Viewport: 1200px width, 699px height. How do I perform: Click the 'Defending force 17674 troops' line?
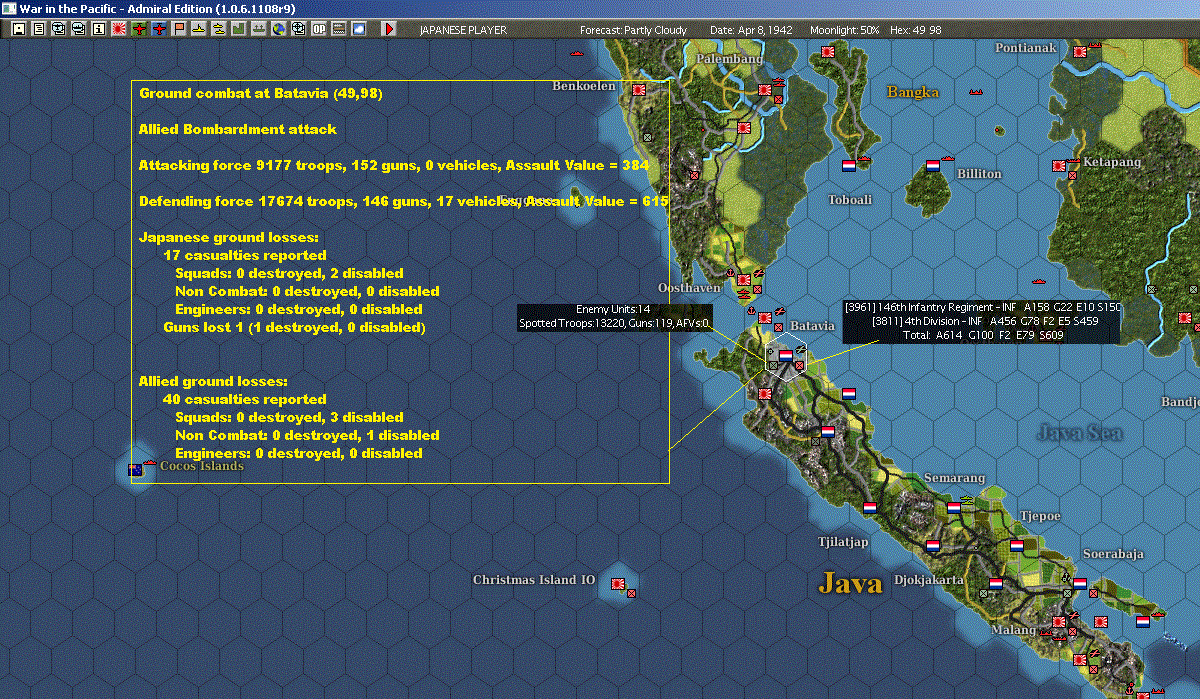click(403, 201)
